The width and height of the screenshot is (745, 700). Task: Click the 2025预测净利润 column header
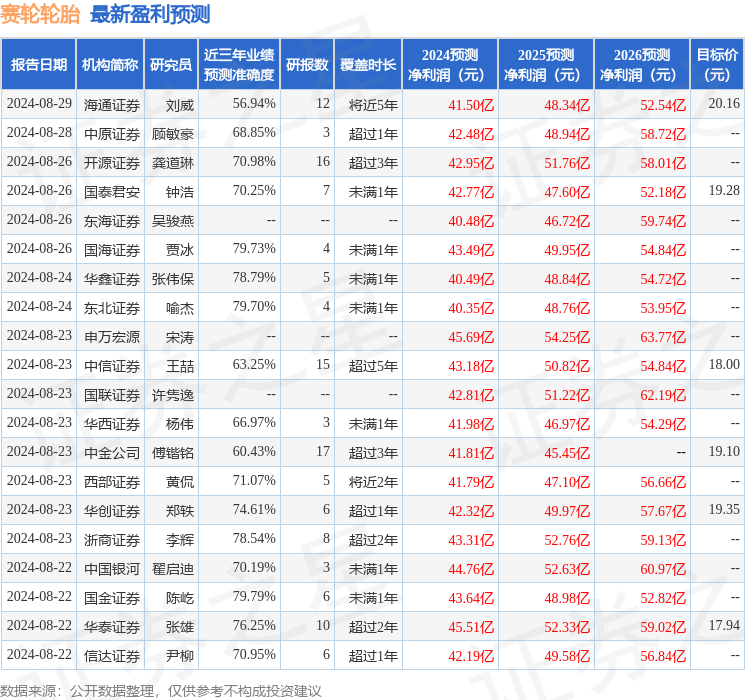546,64
